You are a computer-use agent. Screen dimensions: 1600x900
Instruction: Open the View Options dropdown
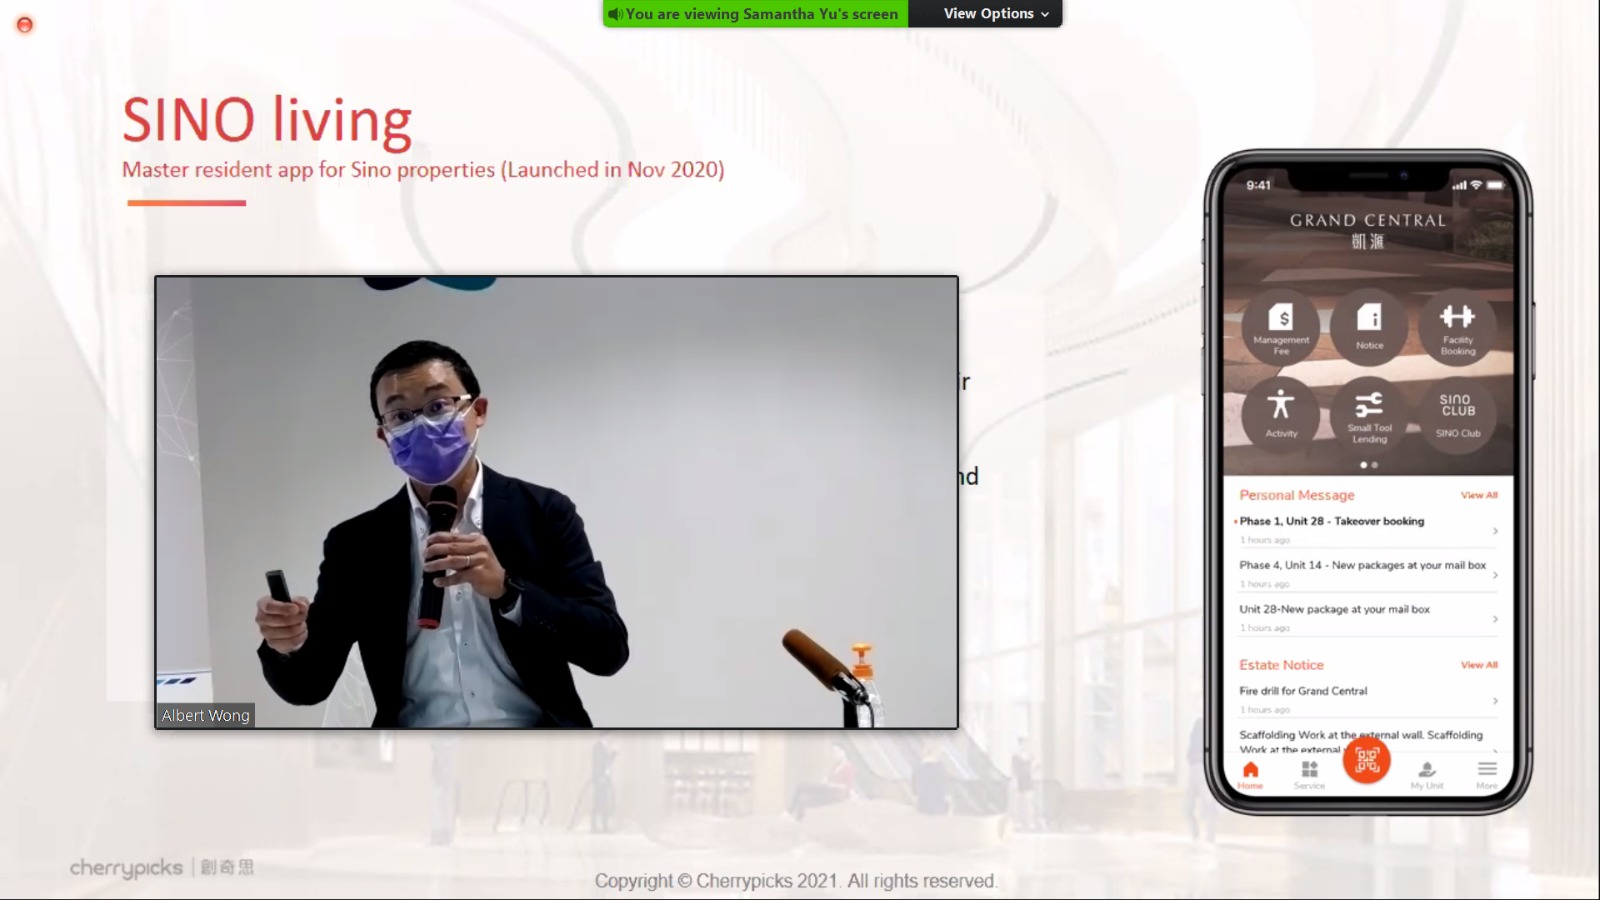coord(996,13)
